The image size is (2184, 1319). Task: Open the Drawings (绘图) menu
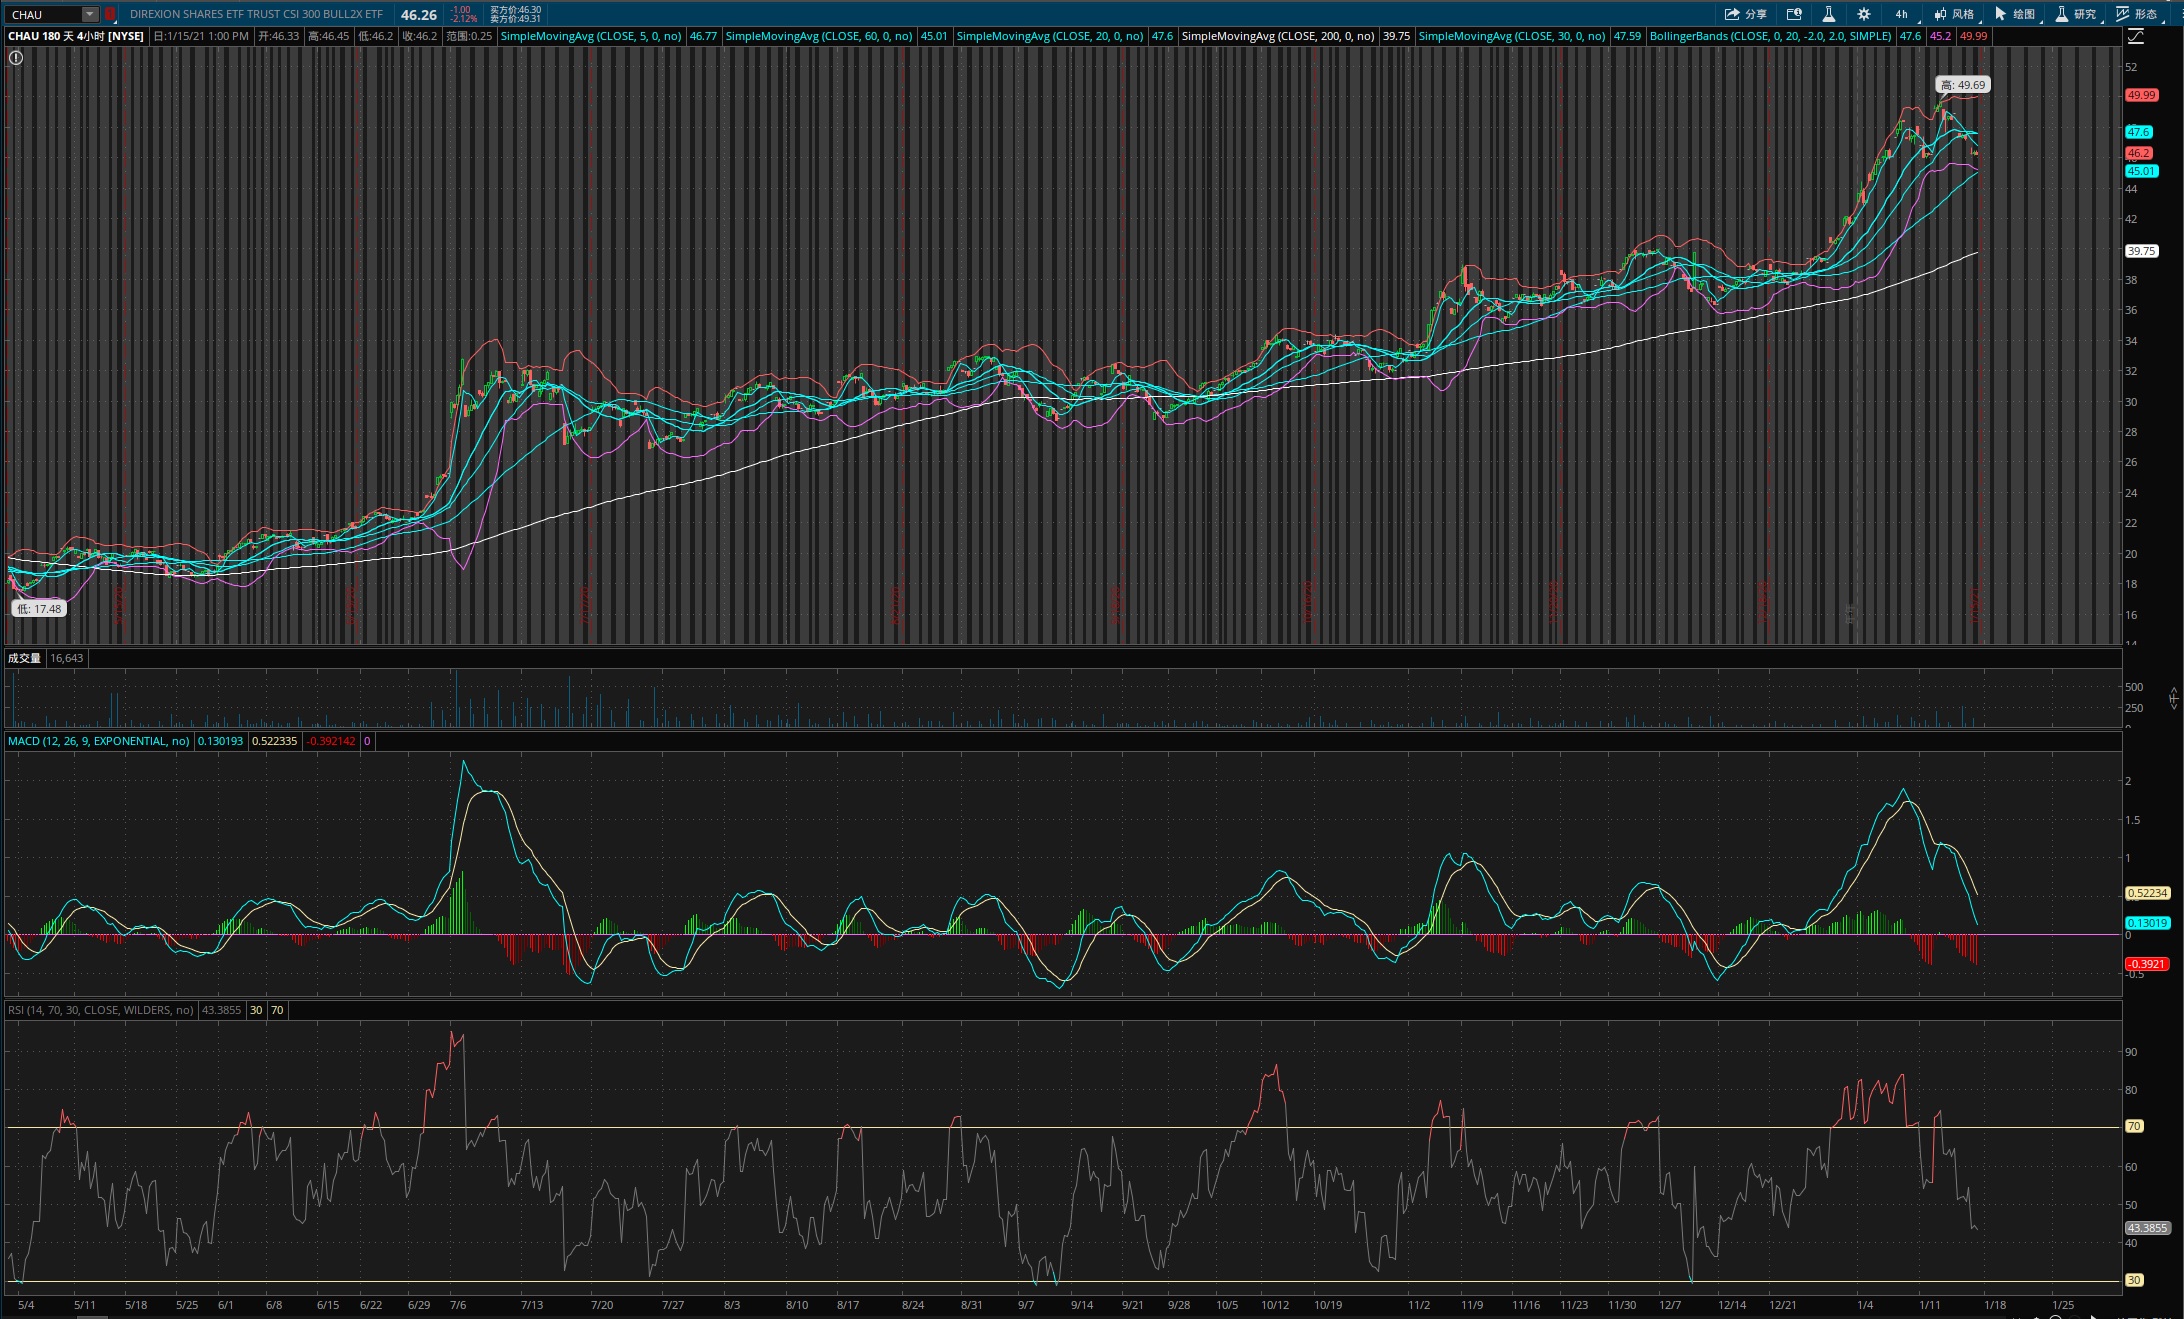[2015, 14]
